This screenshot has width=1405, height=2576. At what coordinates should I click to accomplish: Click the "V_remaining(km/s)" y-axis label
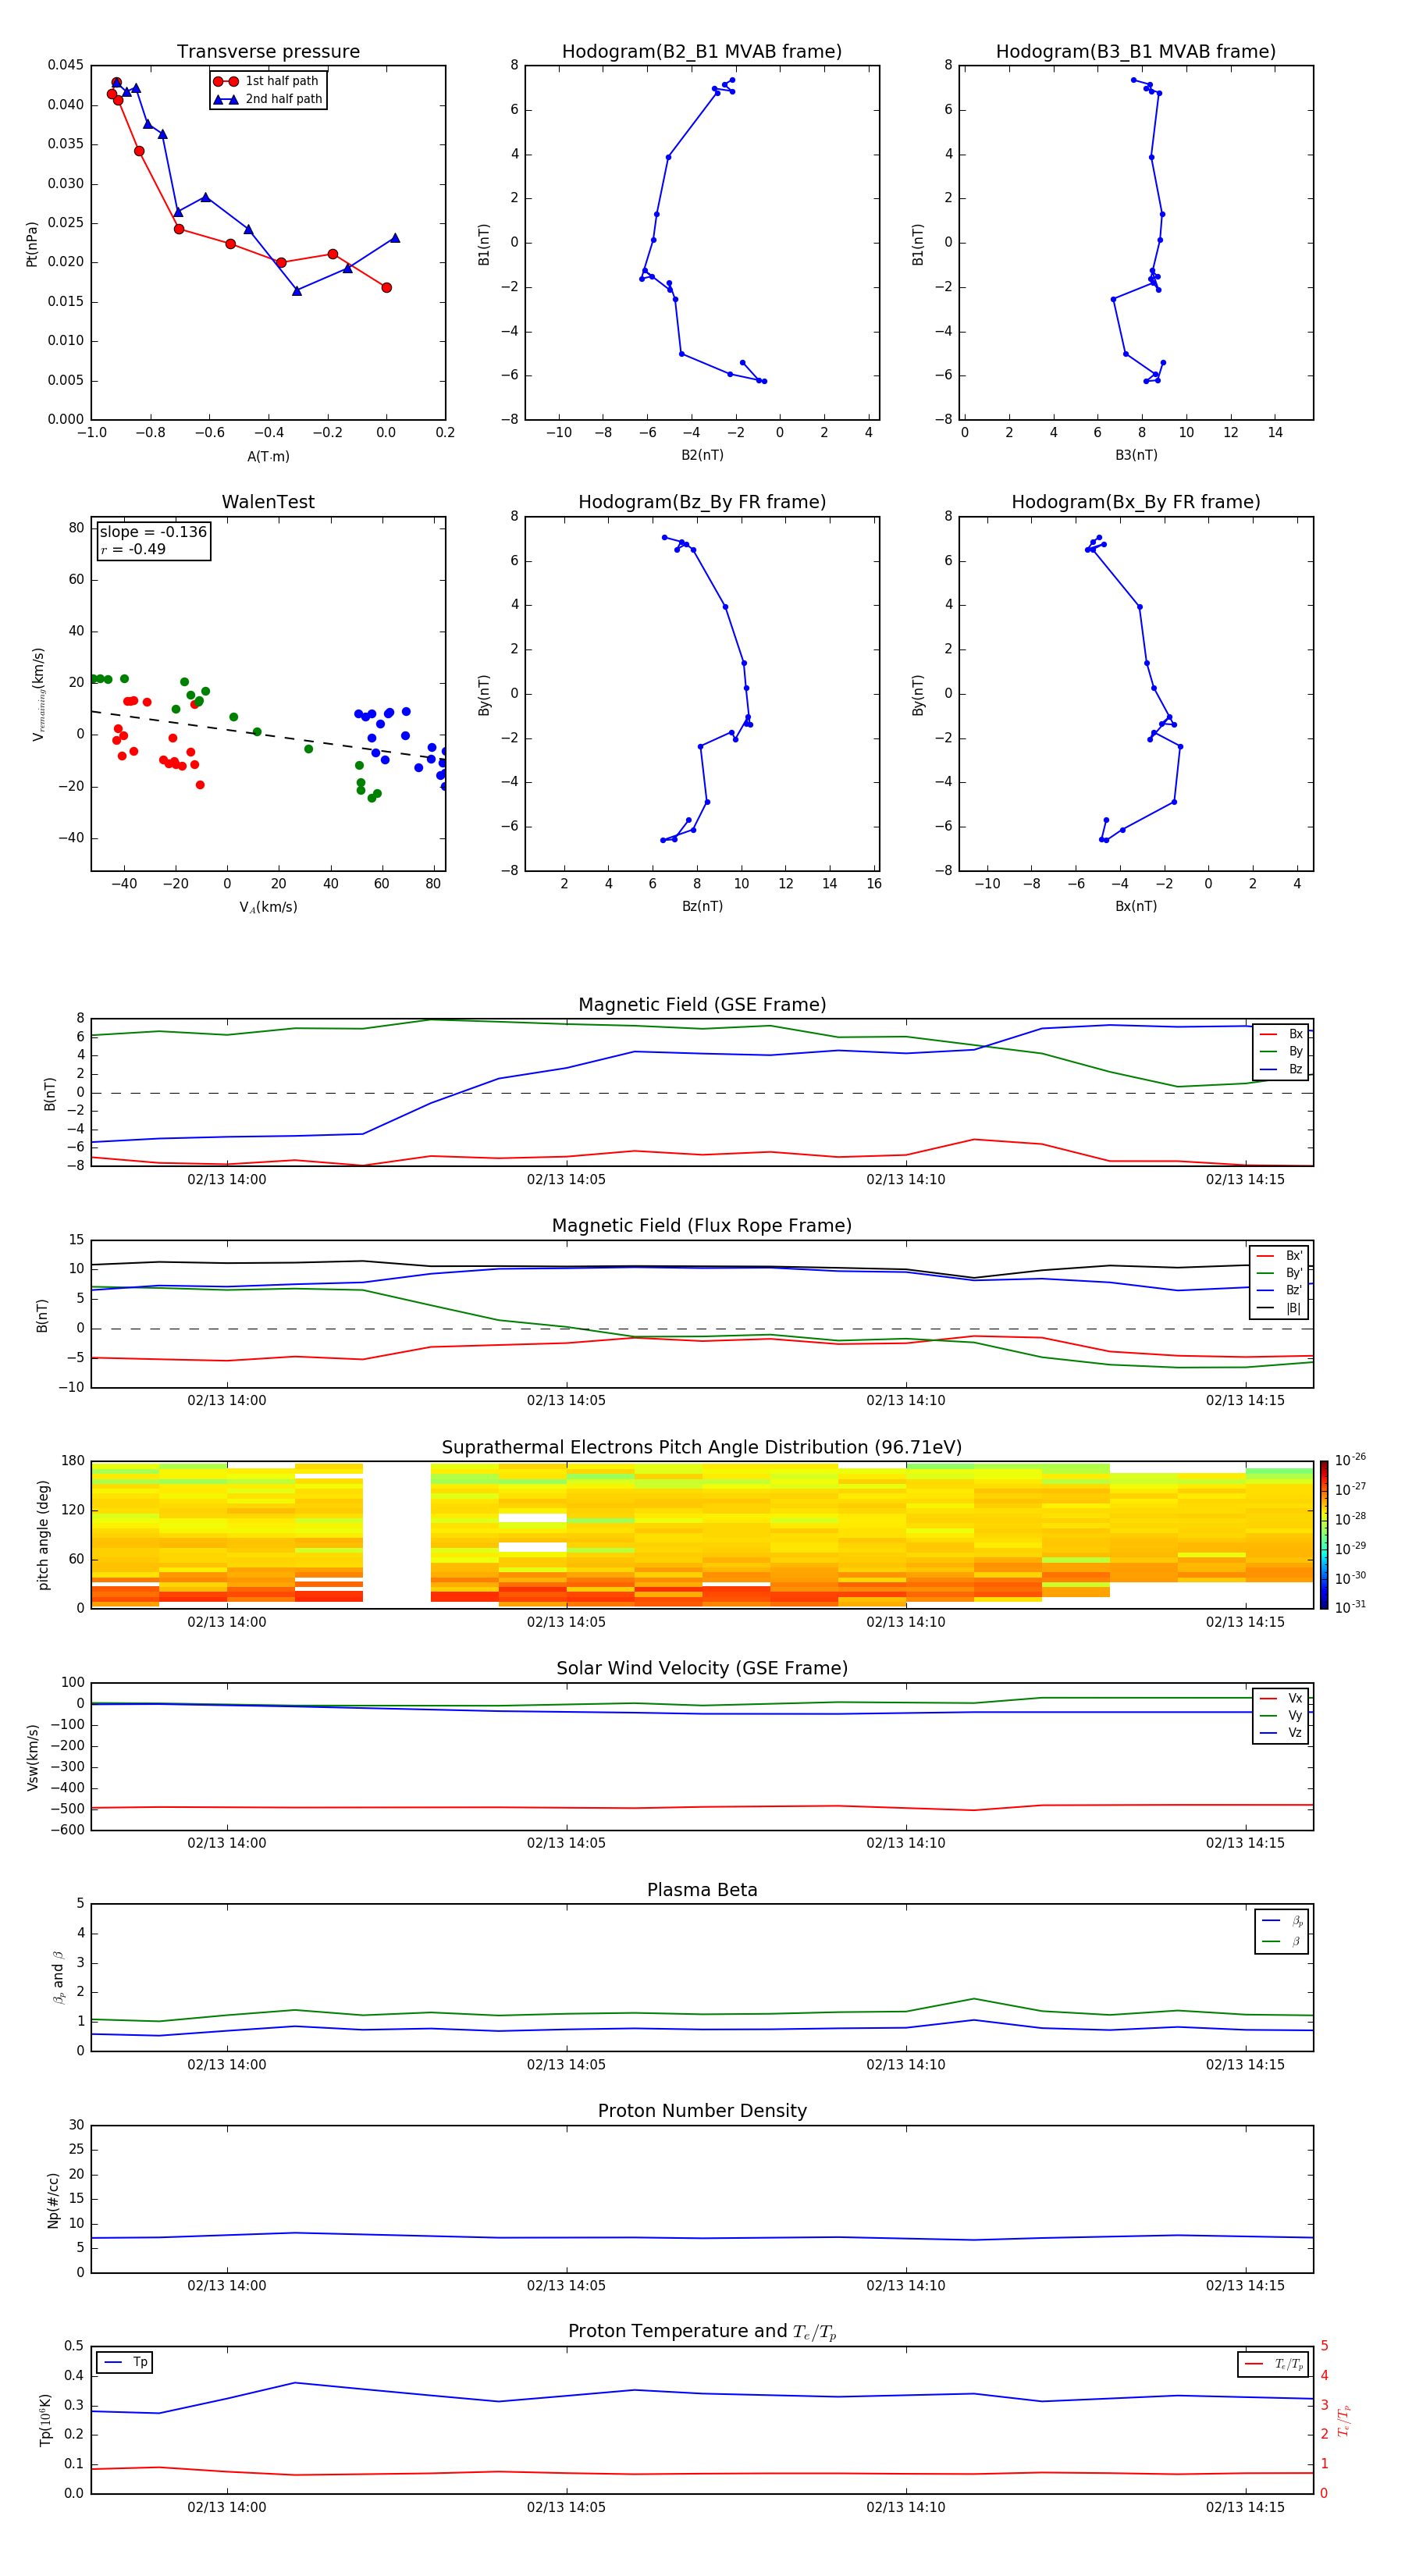click(38, 694)
